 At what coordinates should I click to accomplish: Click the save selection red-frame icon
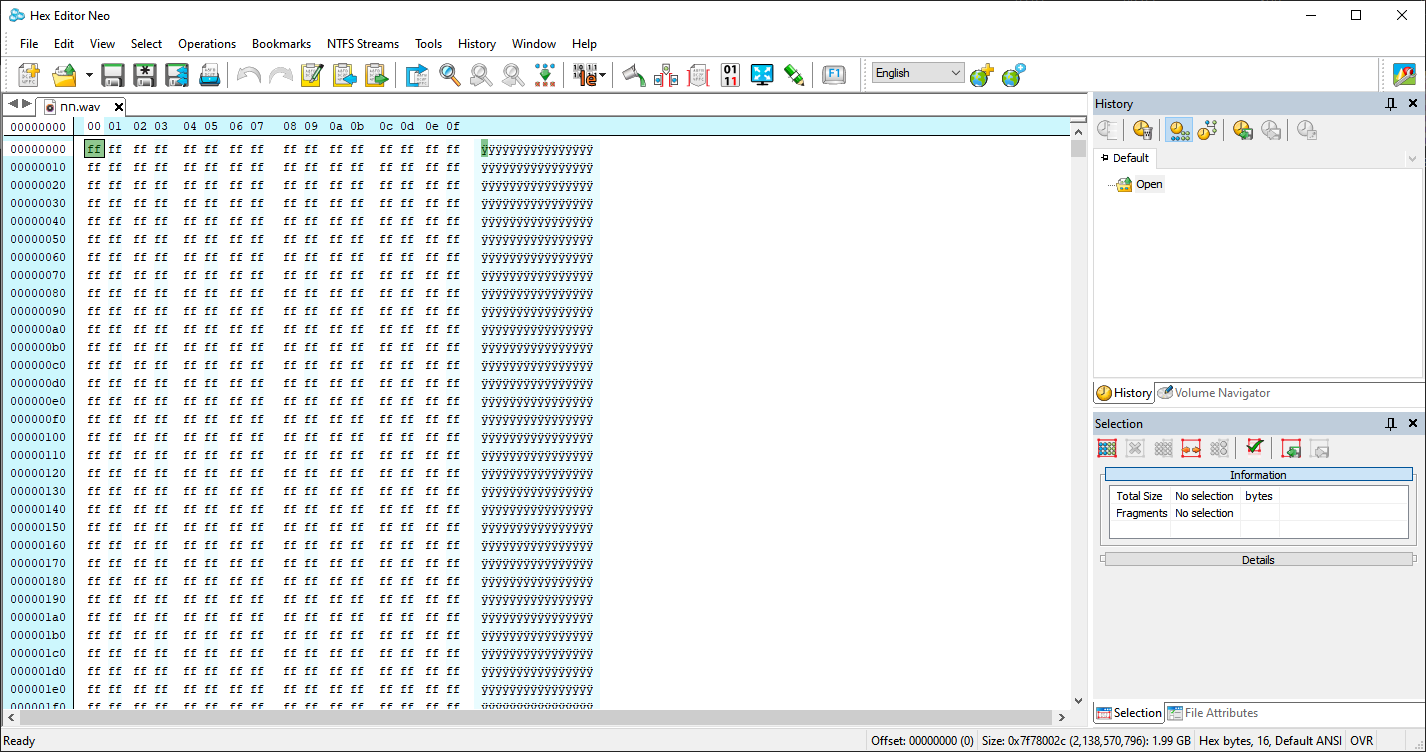coord(1291,449)
